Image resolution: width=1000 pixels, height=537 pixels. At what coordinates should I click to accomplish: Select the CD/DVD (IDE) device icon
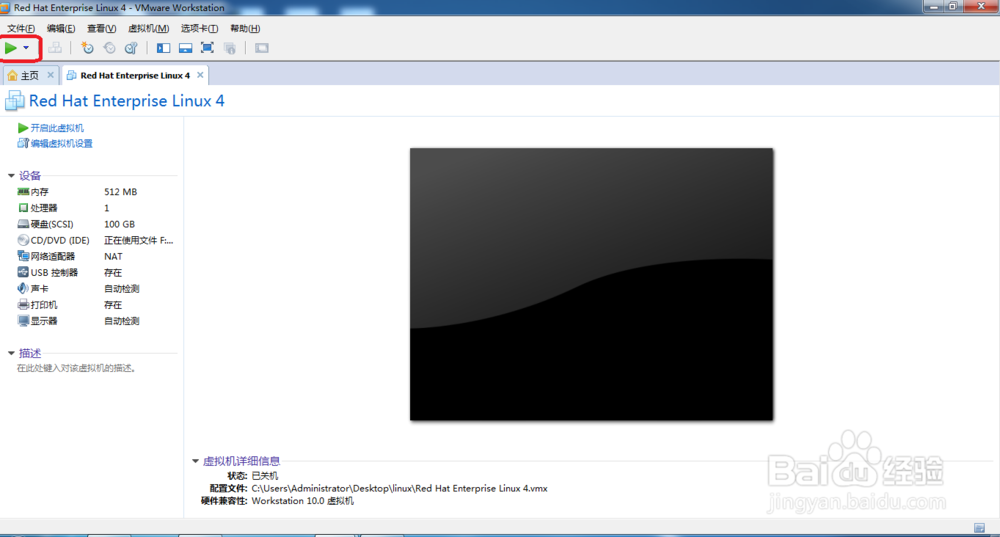point(23,240)
